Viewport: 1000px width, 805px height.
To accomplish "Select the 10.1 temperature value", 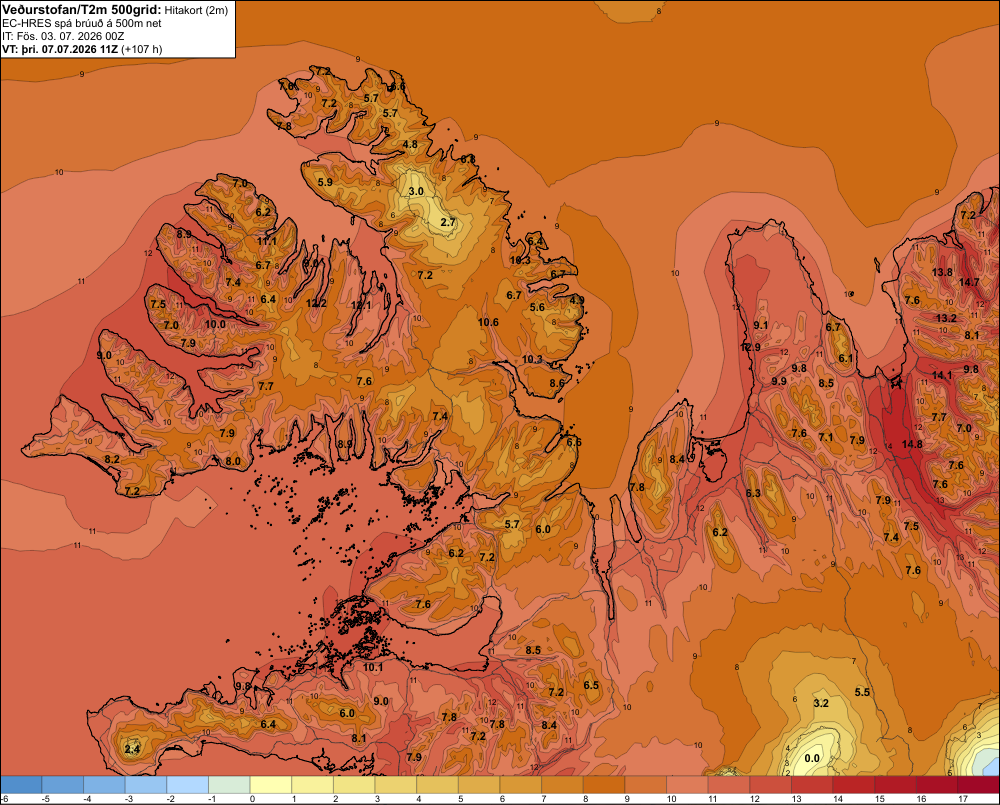I will click(x=372, y=668).
